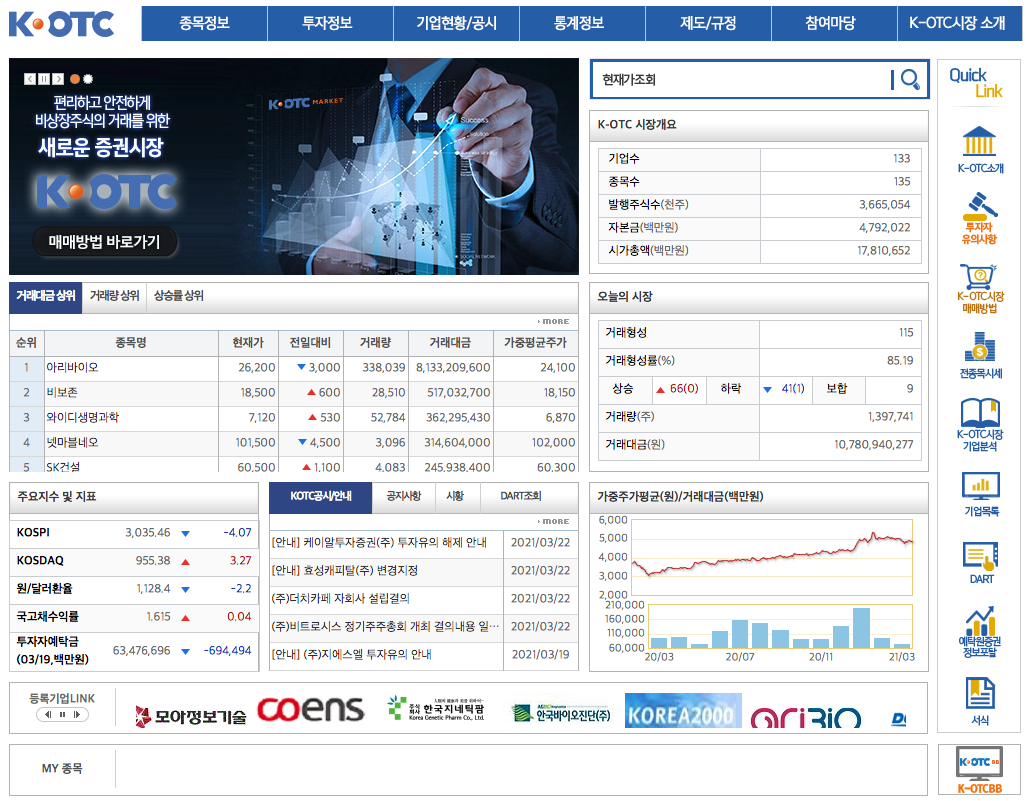Viewport: 1026px width, 801px height.
Task: Click next arrow in 등록기업LINK controls
Action: click(77, 715)
